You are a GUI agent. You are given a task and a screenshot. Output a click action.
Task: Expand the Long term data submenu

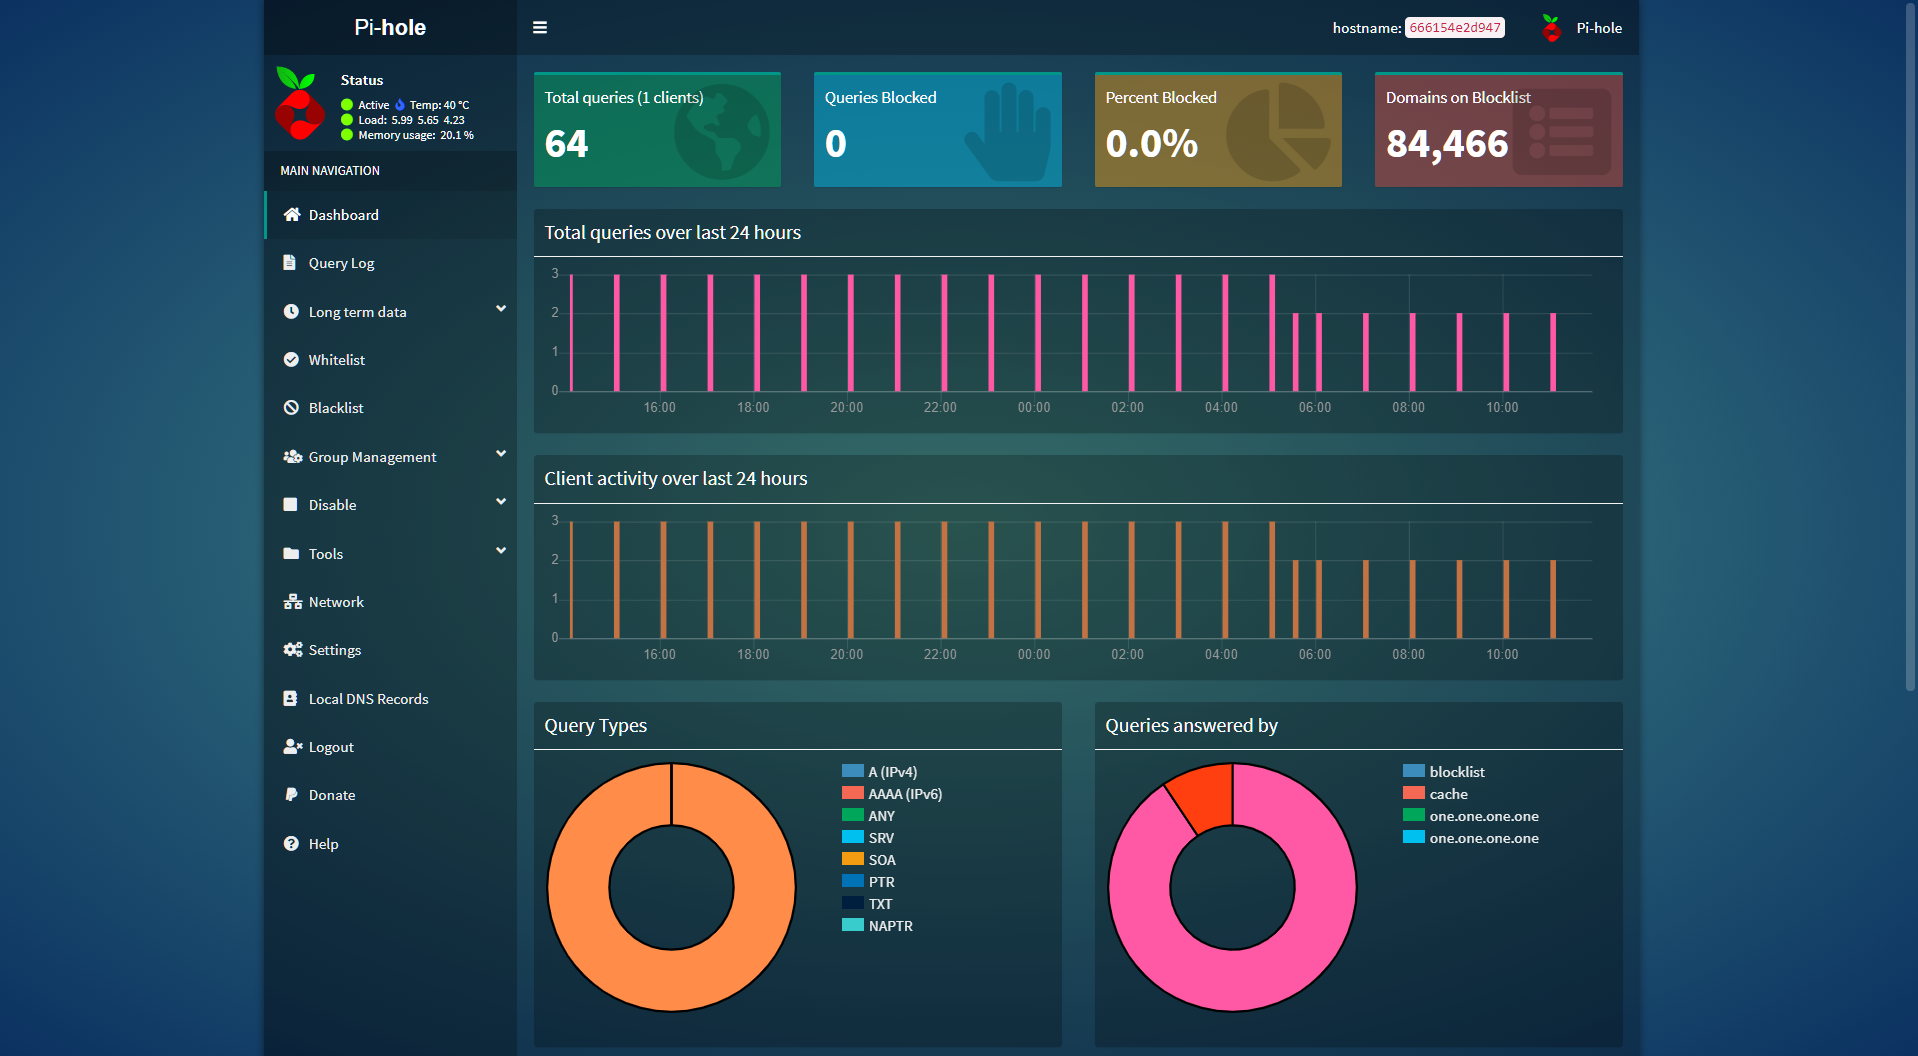[501, 310]
